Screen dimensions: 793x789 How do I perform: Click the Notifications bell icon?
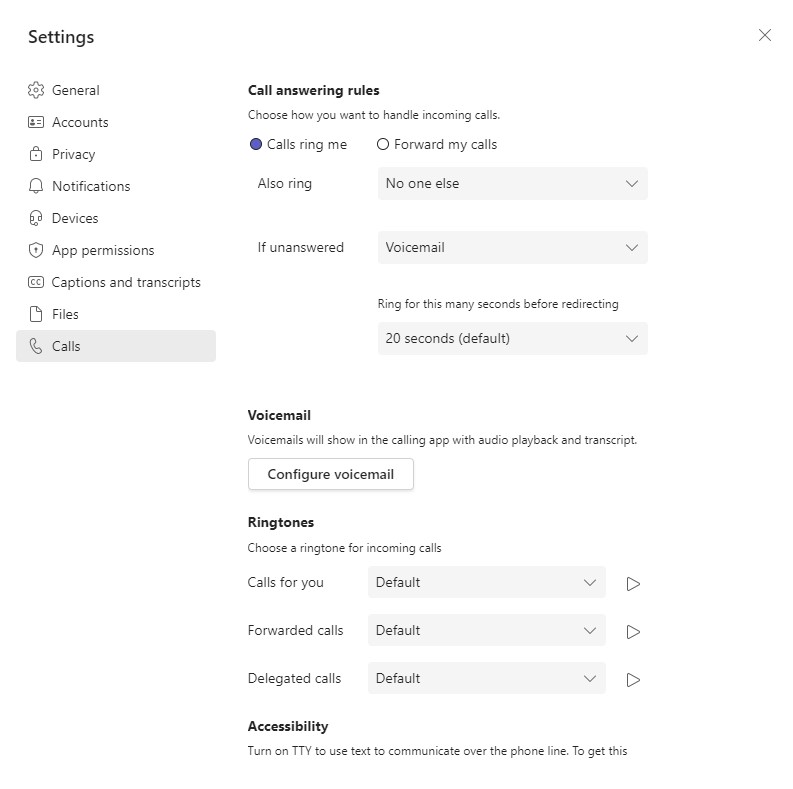click(36, 186)
